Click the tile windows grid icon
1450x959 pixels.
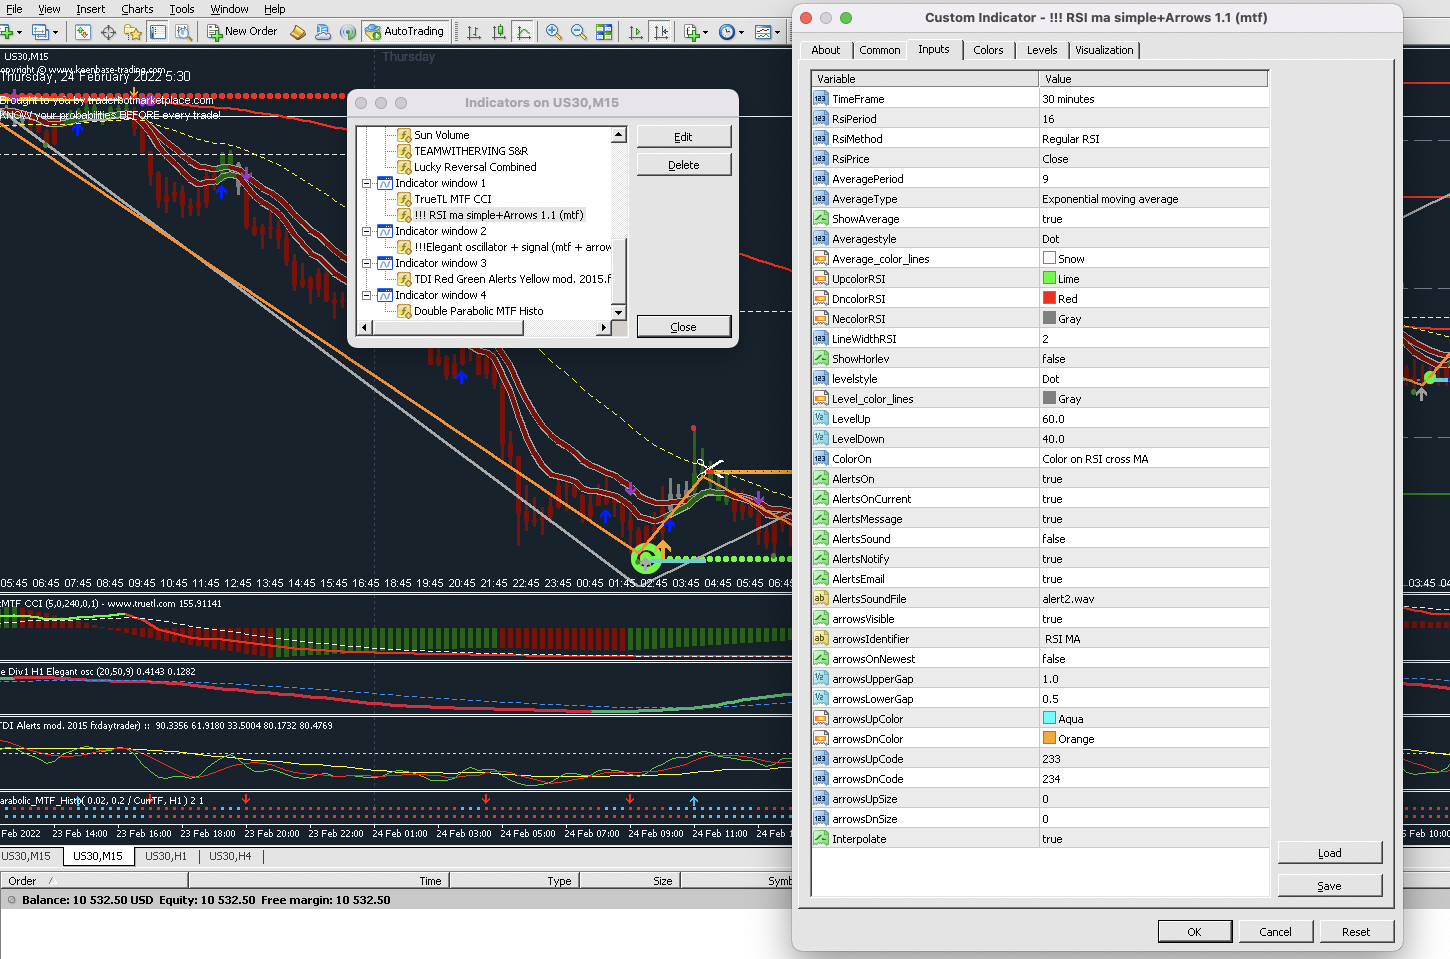[604, 32]
